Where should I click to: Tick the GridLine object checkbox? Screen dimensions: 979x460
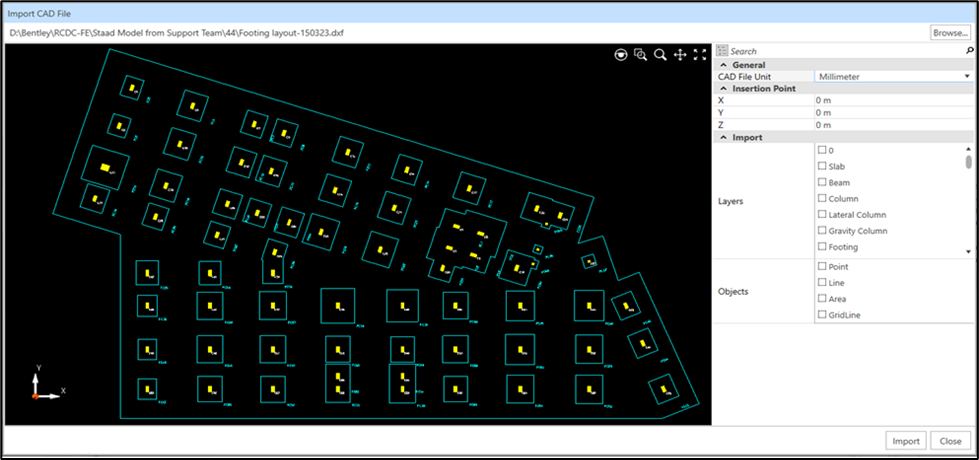click(822, 315)
